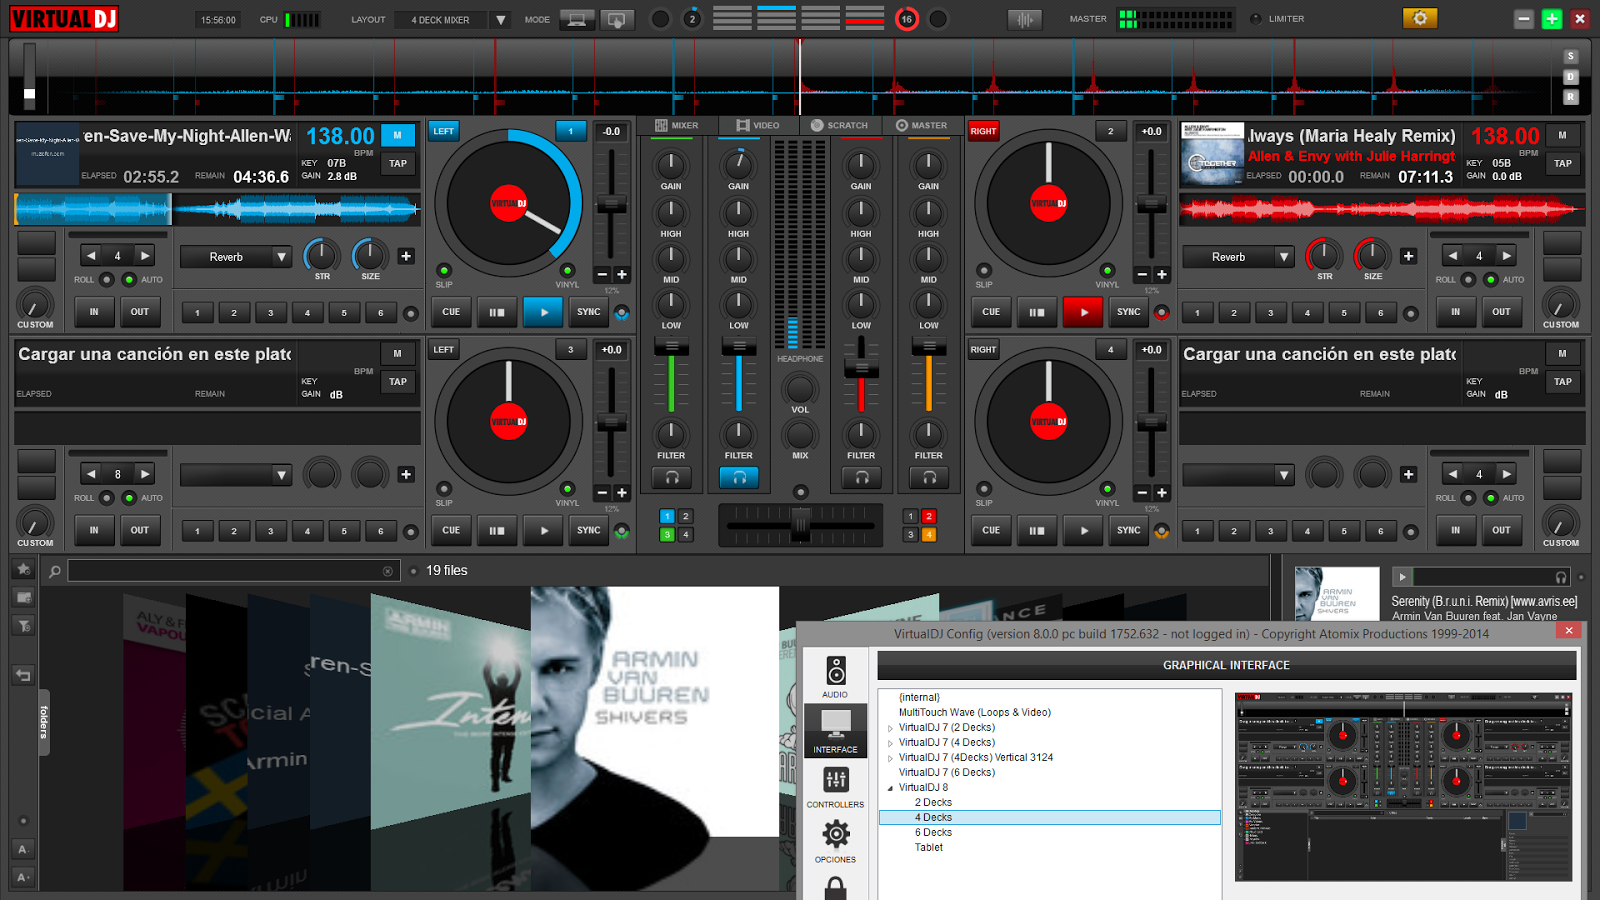Click the filter folder icon in the sidebar
The height and width of the screenshot is (900, 1600).
(22, 625)
